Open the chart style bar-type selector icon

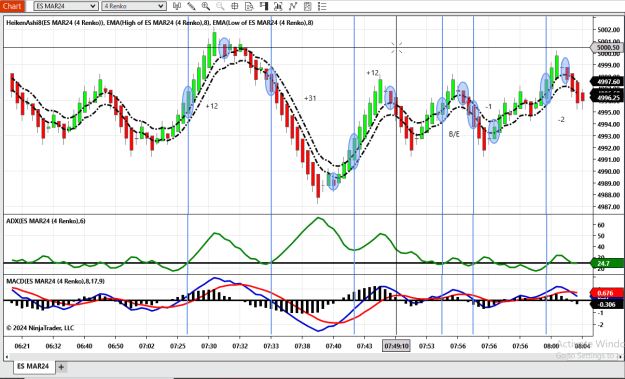[x=177, y=6]
